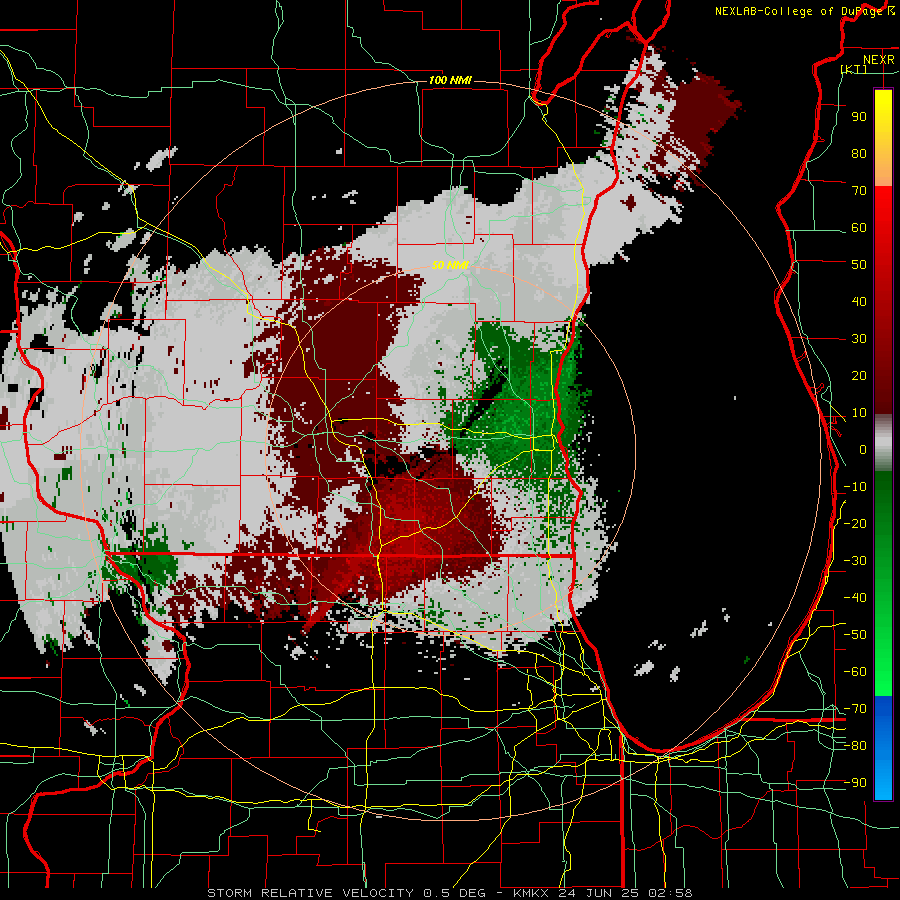Click the 30 value on the velocity scale

coord(859,339)
